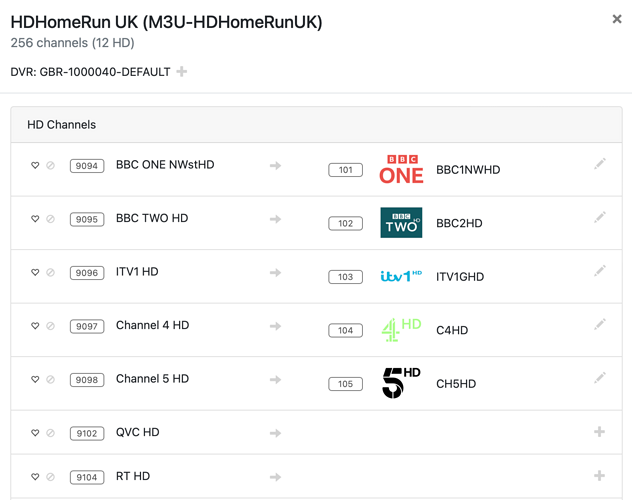This screenshot has height=500, width=632.
Task: Favorite the RT HD channel heart
Action: pos(35,477)
